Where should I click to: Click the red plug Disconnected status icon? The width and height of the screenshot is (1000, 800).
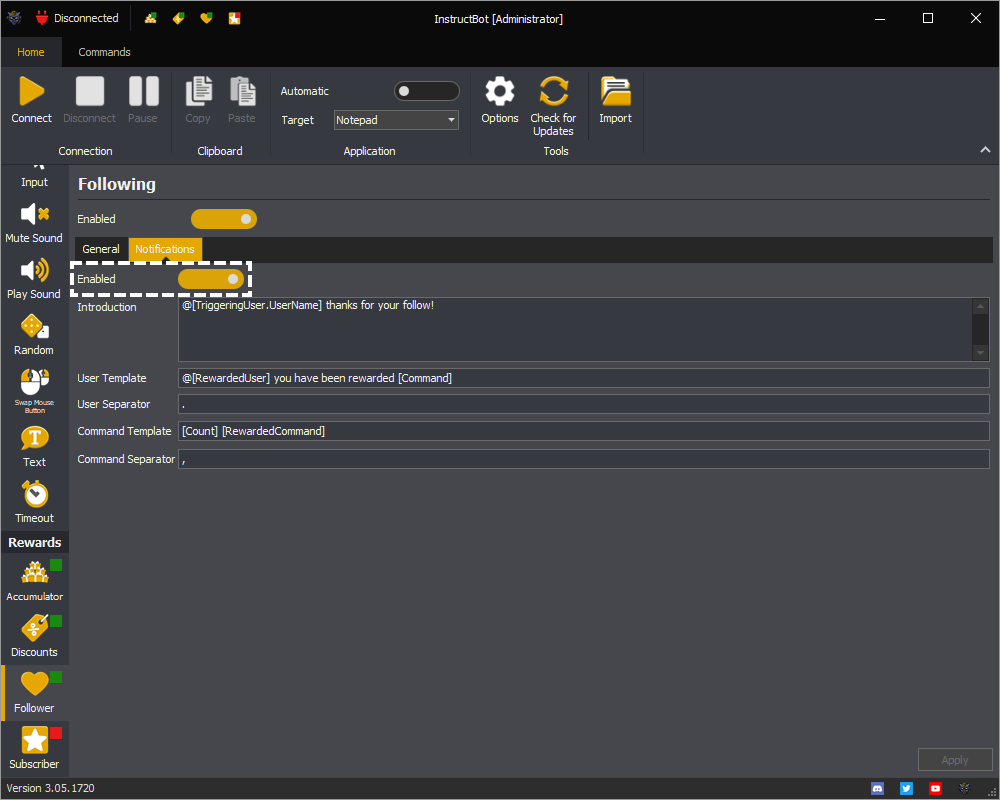pyautogui.click(x=41, y=19)
